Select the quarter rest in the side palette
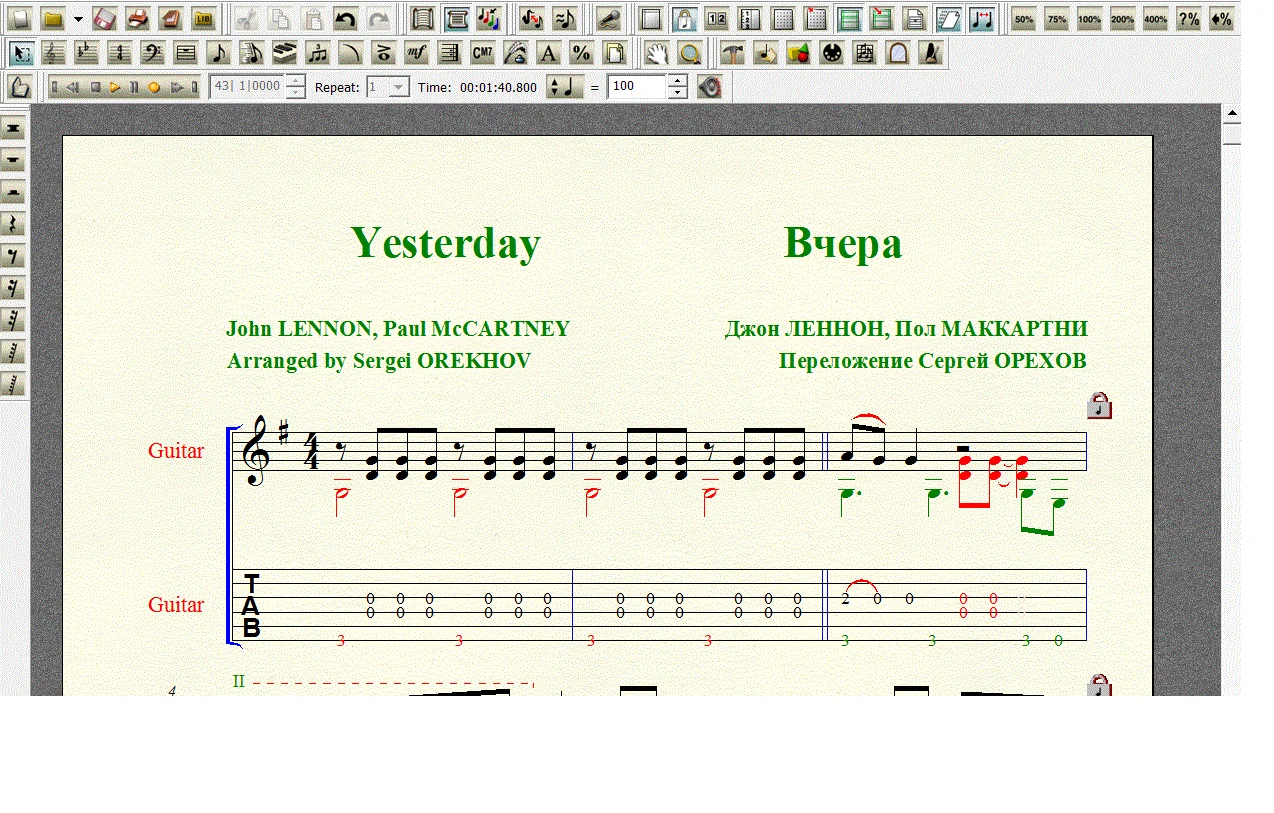The width and height of the screenshot is (1274, 813). [14, 224]
